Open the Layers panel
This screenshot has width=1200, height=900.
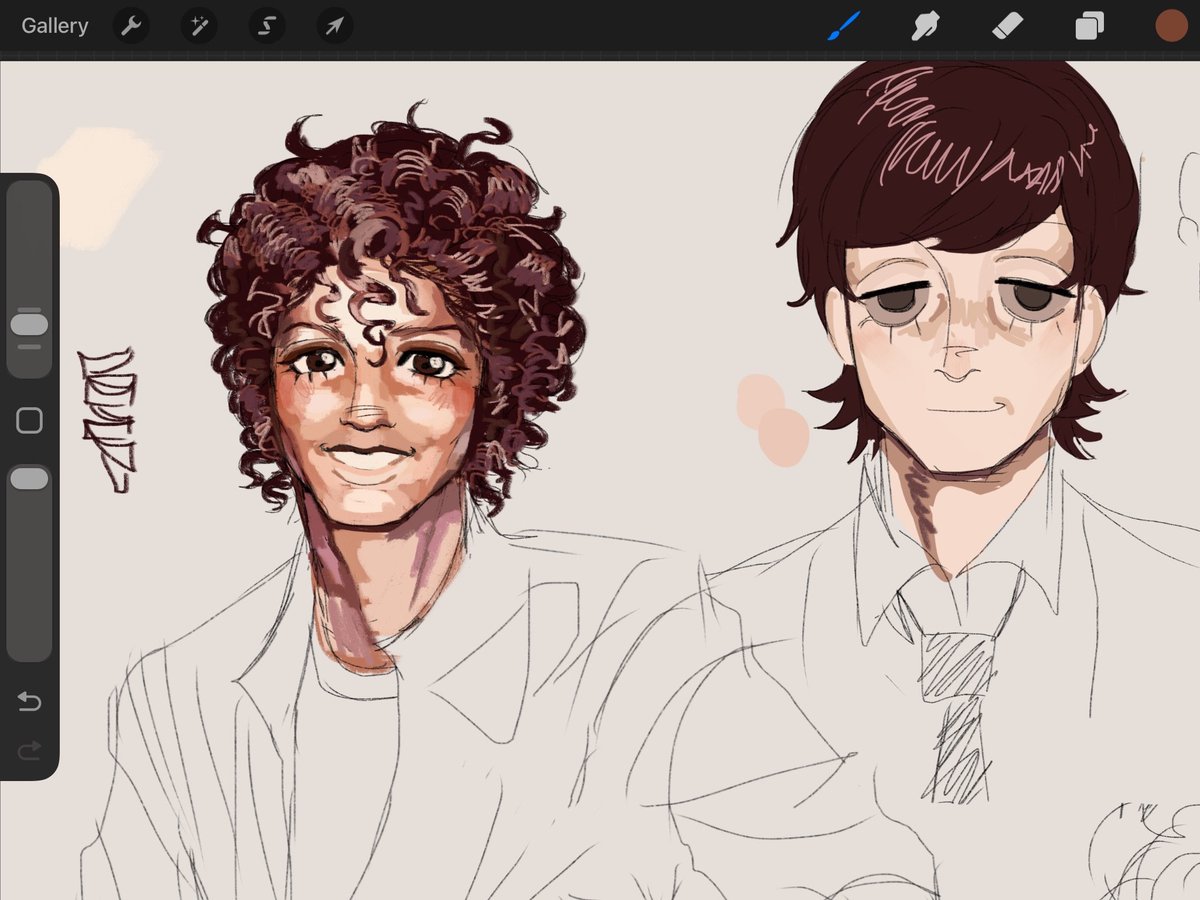[1089, 26]
